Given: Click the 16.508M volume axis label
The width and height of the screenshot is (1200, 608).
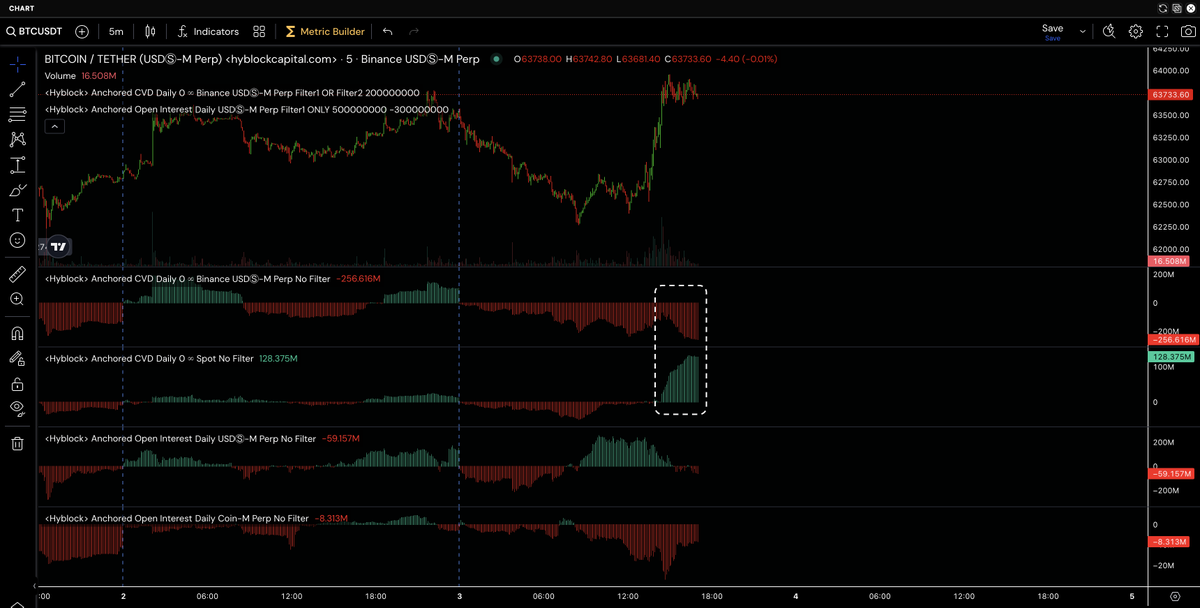Looking at the screenshot, I should pos(1170,261).
